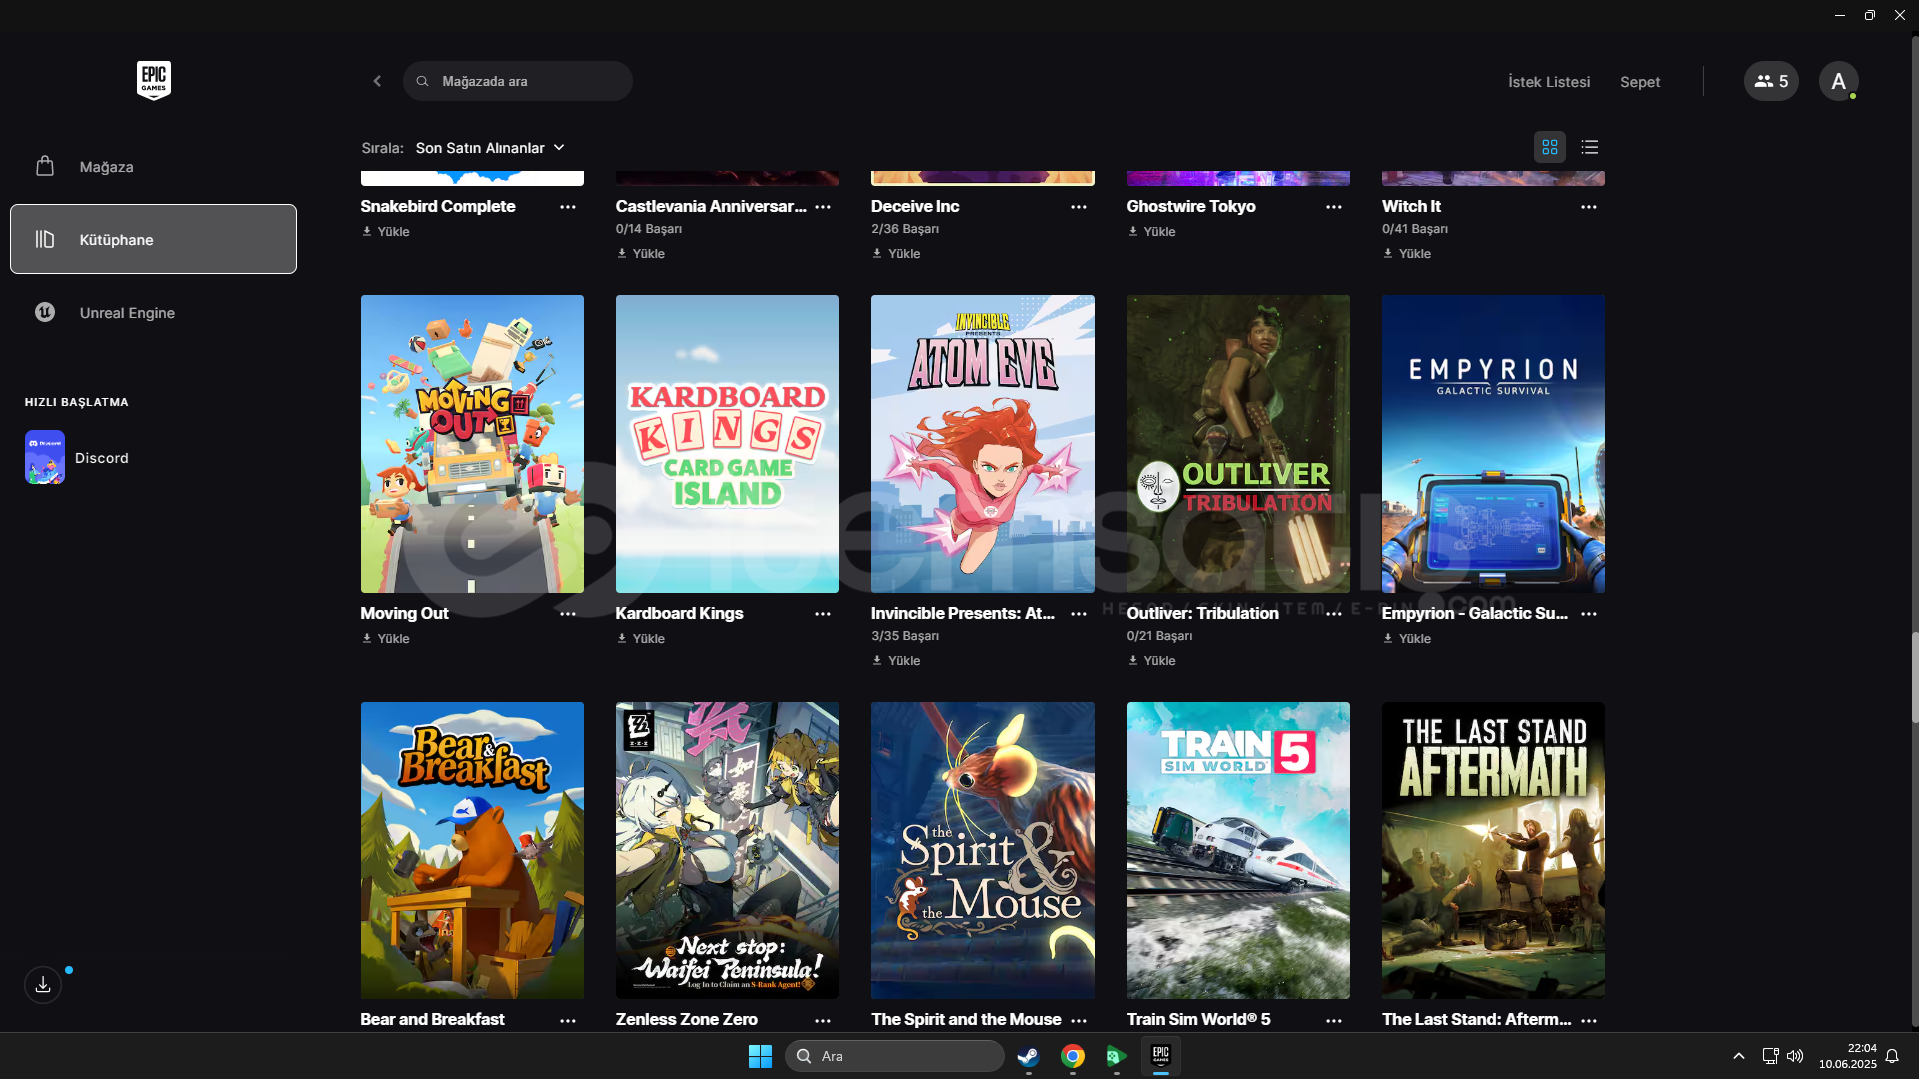Open the Mağaza store section
Viewport: 1919px width, 1079px height.
(153, 166)
